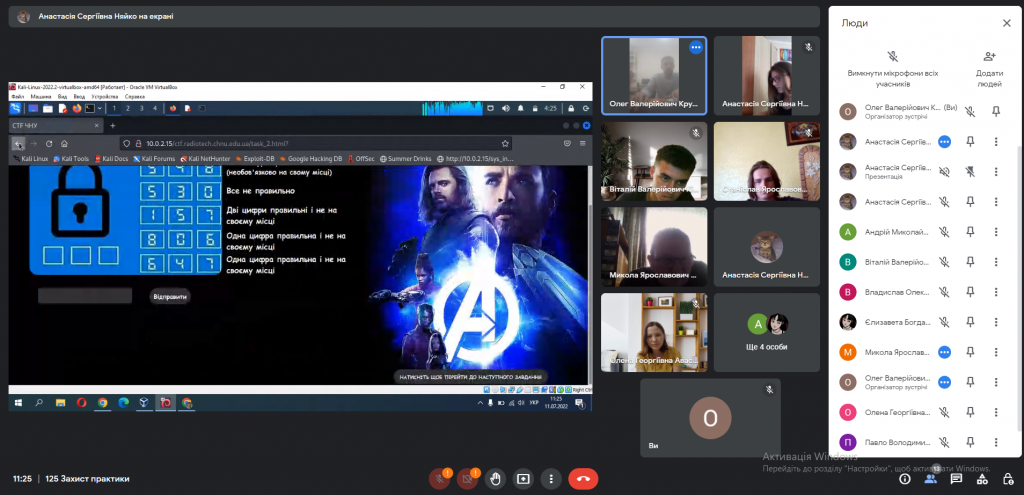1024x495 pixels.
Task: Open Ввод menu in shared VirtualBox window
Action: click(79, 97)
